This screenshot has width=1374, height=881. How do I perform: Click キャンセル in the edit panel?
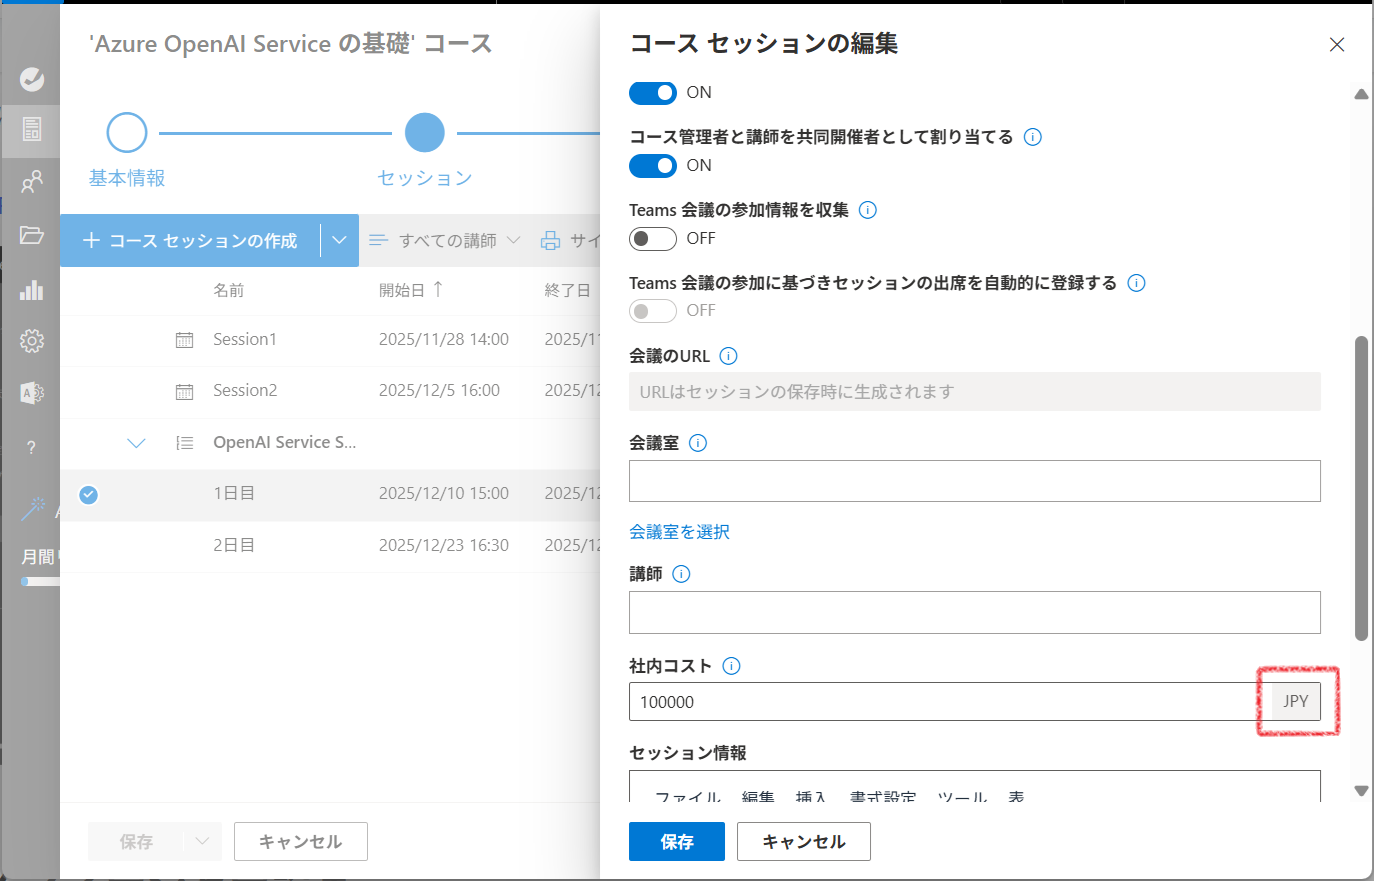tap(804, 842)
